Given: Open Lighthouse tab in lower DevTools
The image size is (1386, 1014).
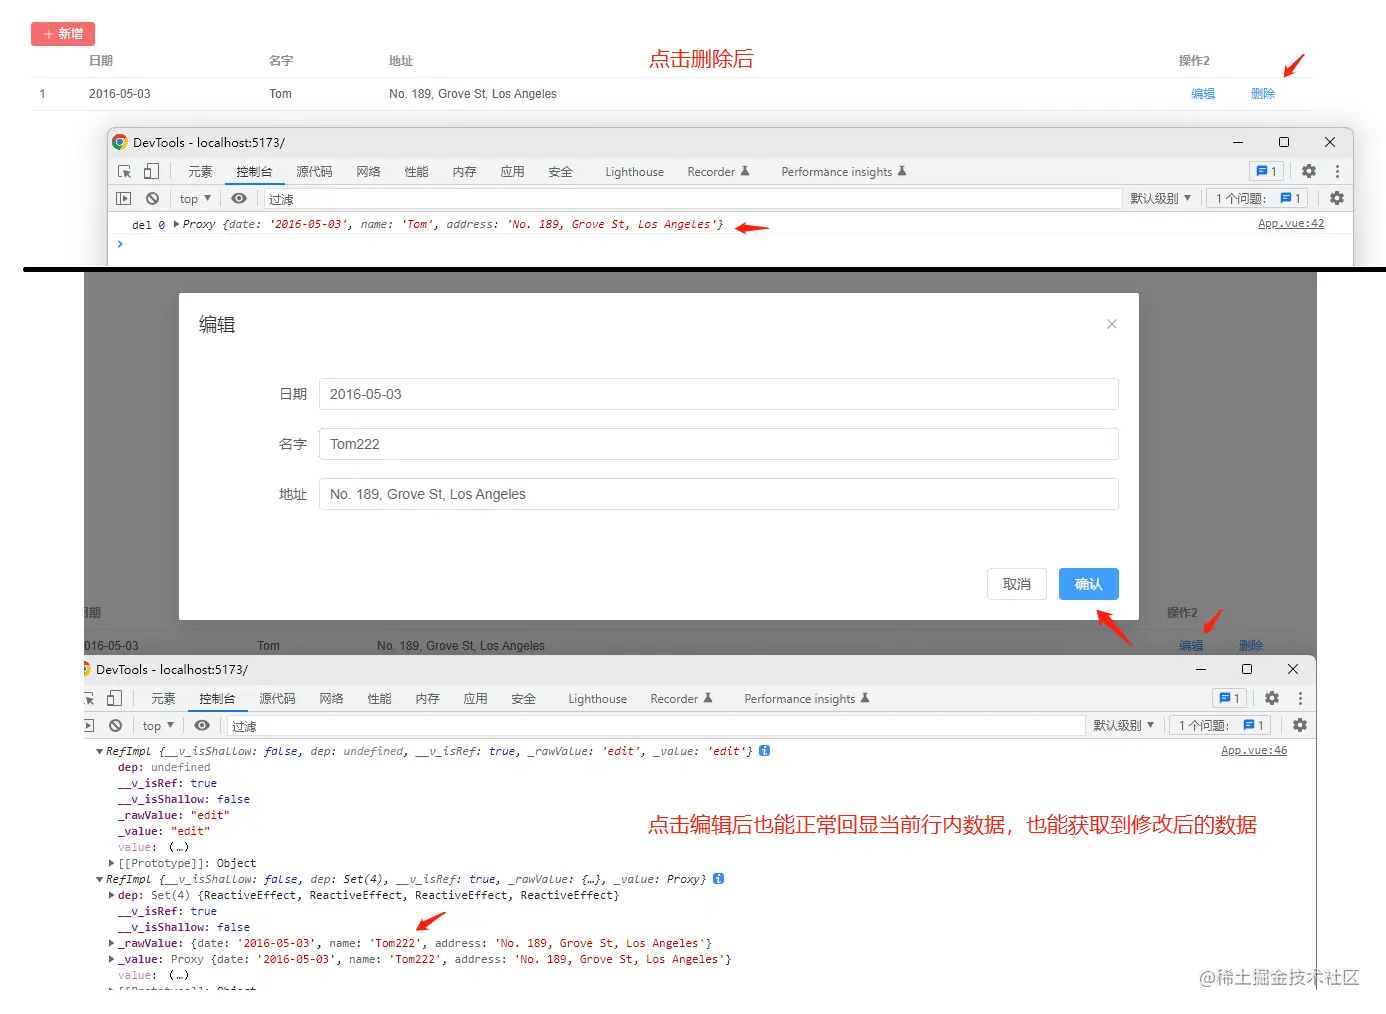Looking at the screenshot, I should coord(597,699).
